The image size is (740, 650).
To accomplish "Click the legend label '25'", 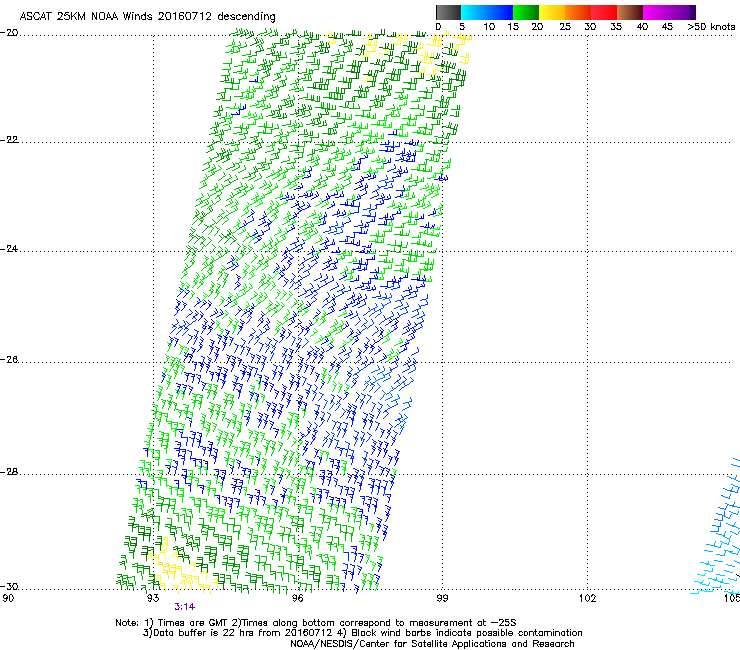I will pyautogui.click(x=564, y=27).
